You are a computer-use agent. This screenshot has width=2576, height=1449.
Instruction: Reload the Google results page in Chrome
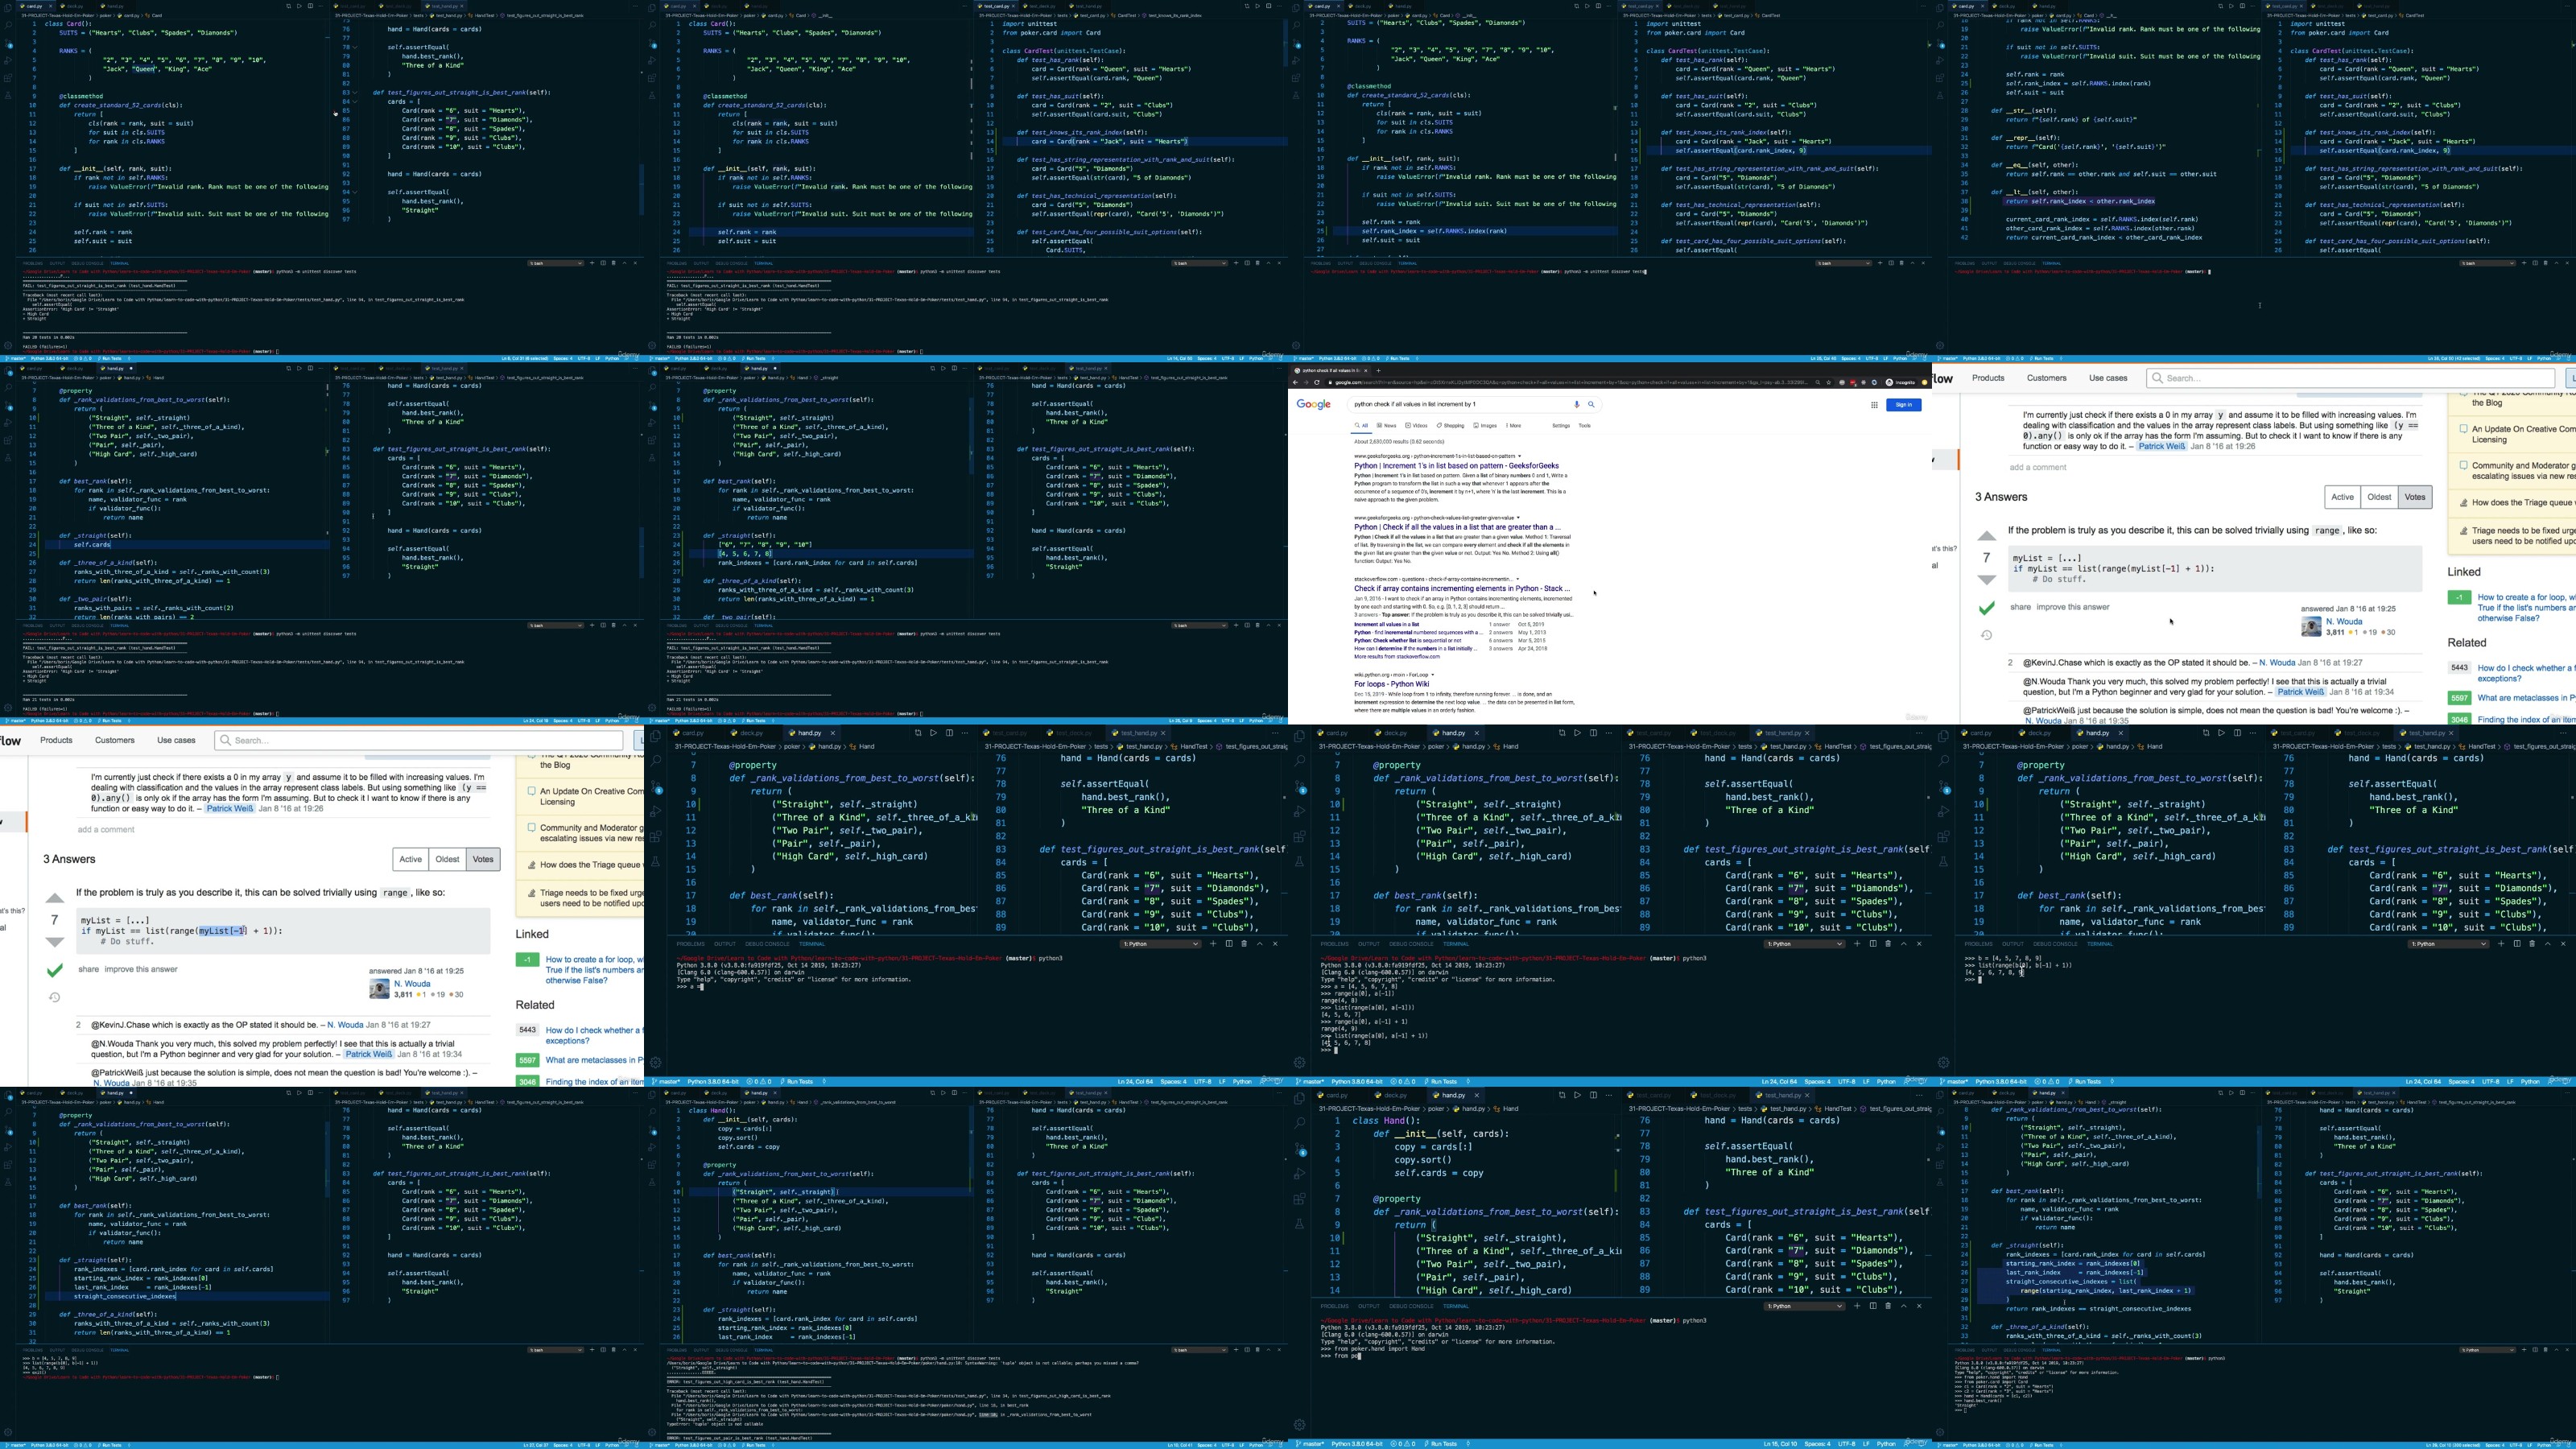tap(1316, 382)
